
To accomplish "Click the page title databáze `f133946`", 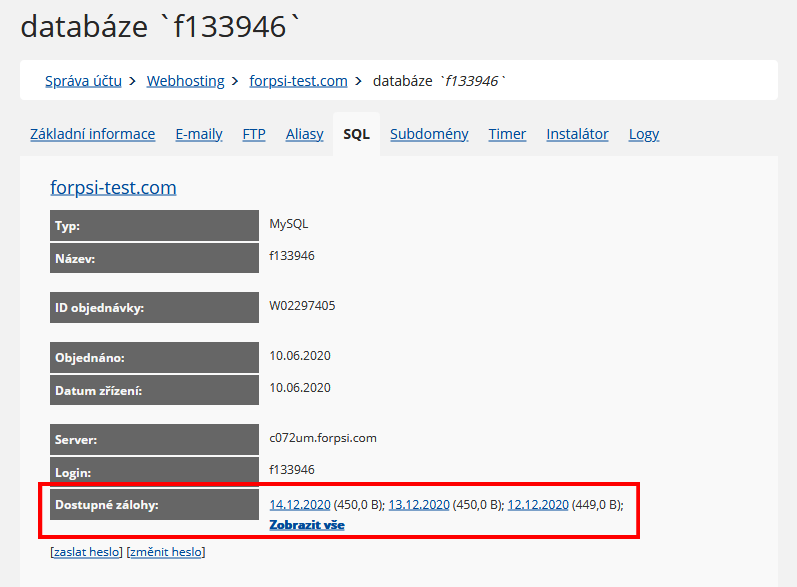I will click(x=160, y=26).
